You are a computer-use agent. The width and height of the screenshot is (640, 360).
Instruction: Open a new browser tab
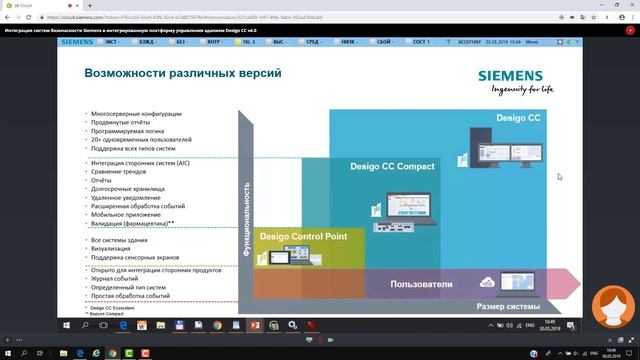pyautogui.click(x=90, y=6)
